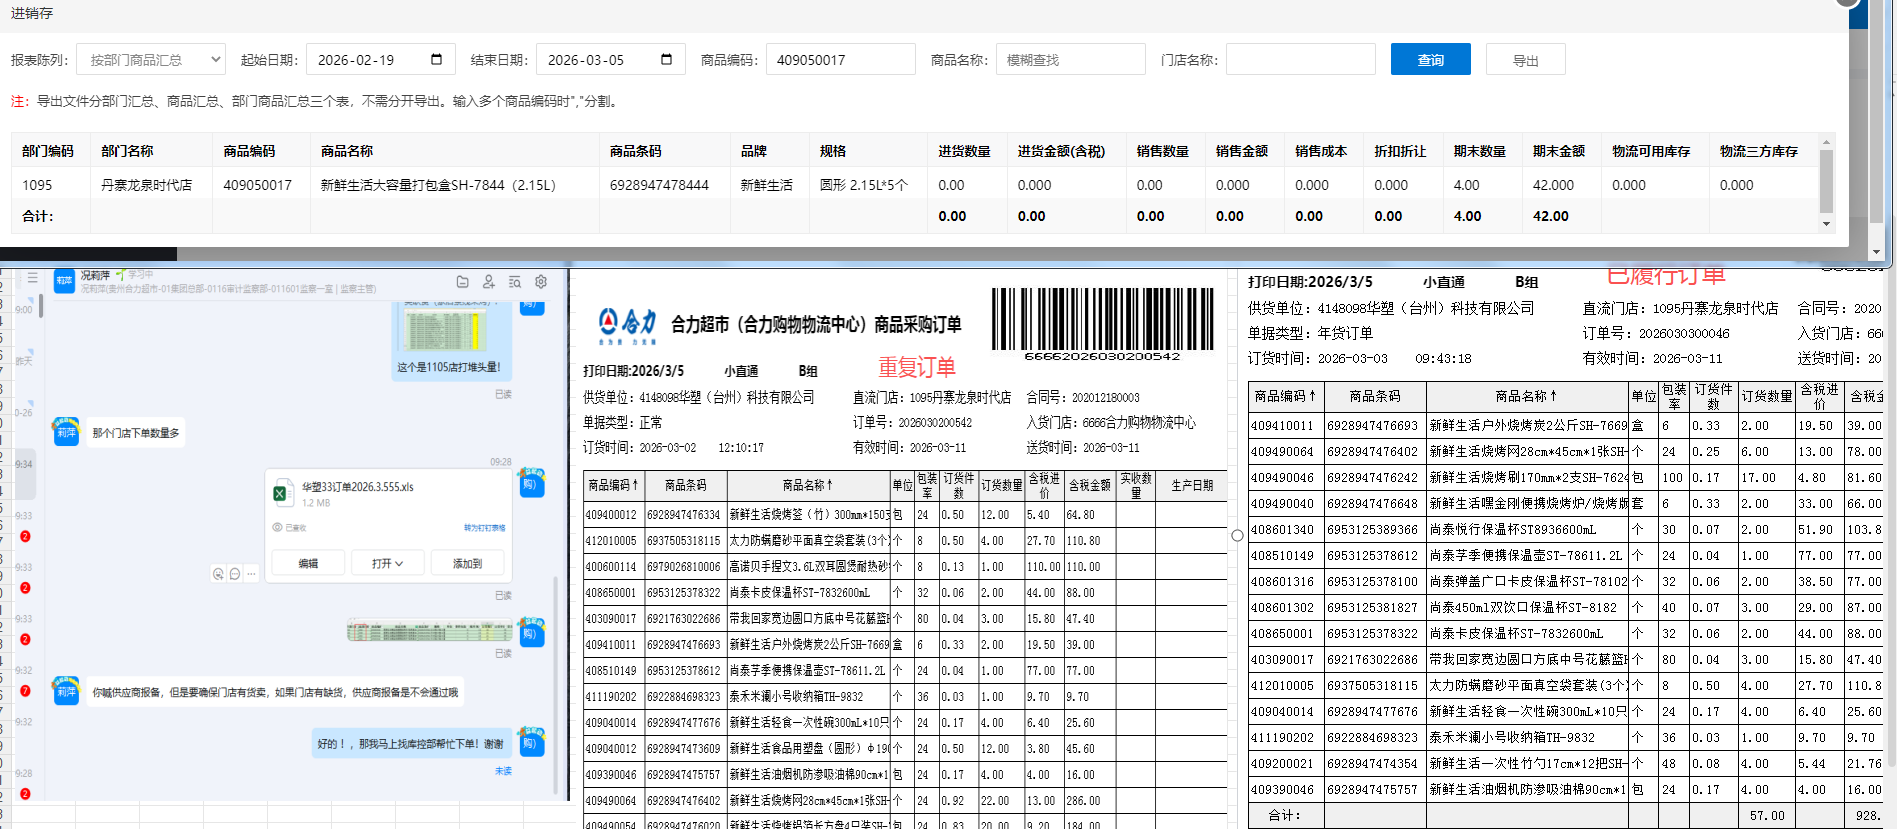Click add member icon in chat header
Viewport: 1897px width, 829px height.
click(x=489, y=282)
